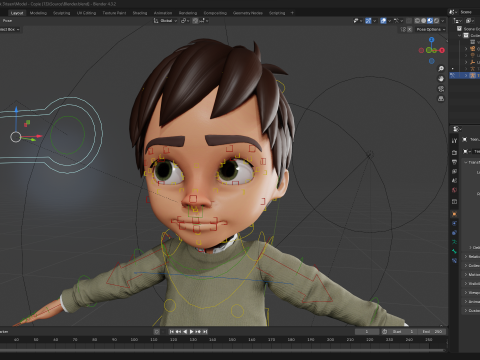
Task: Click the pan view hand icon
Action: (441, 79)
